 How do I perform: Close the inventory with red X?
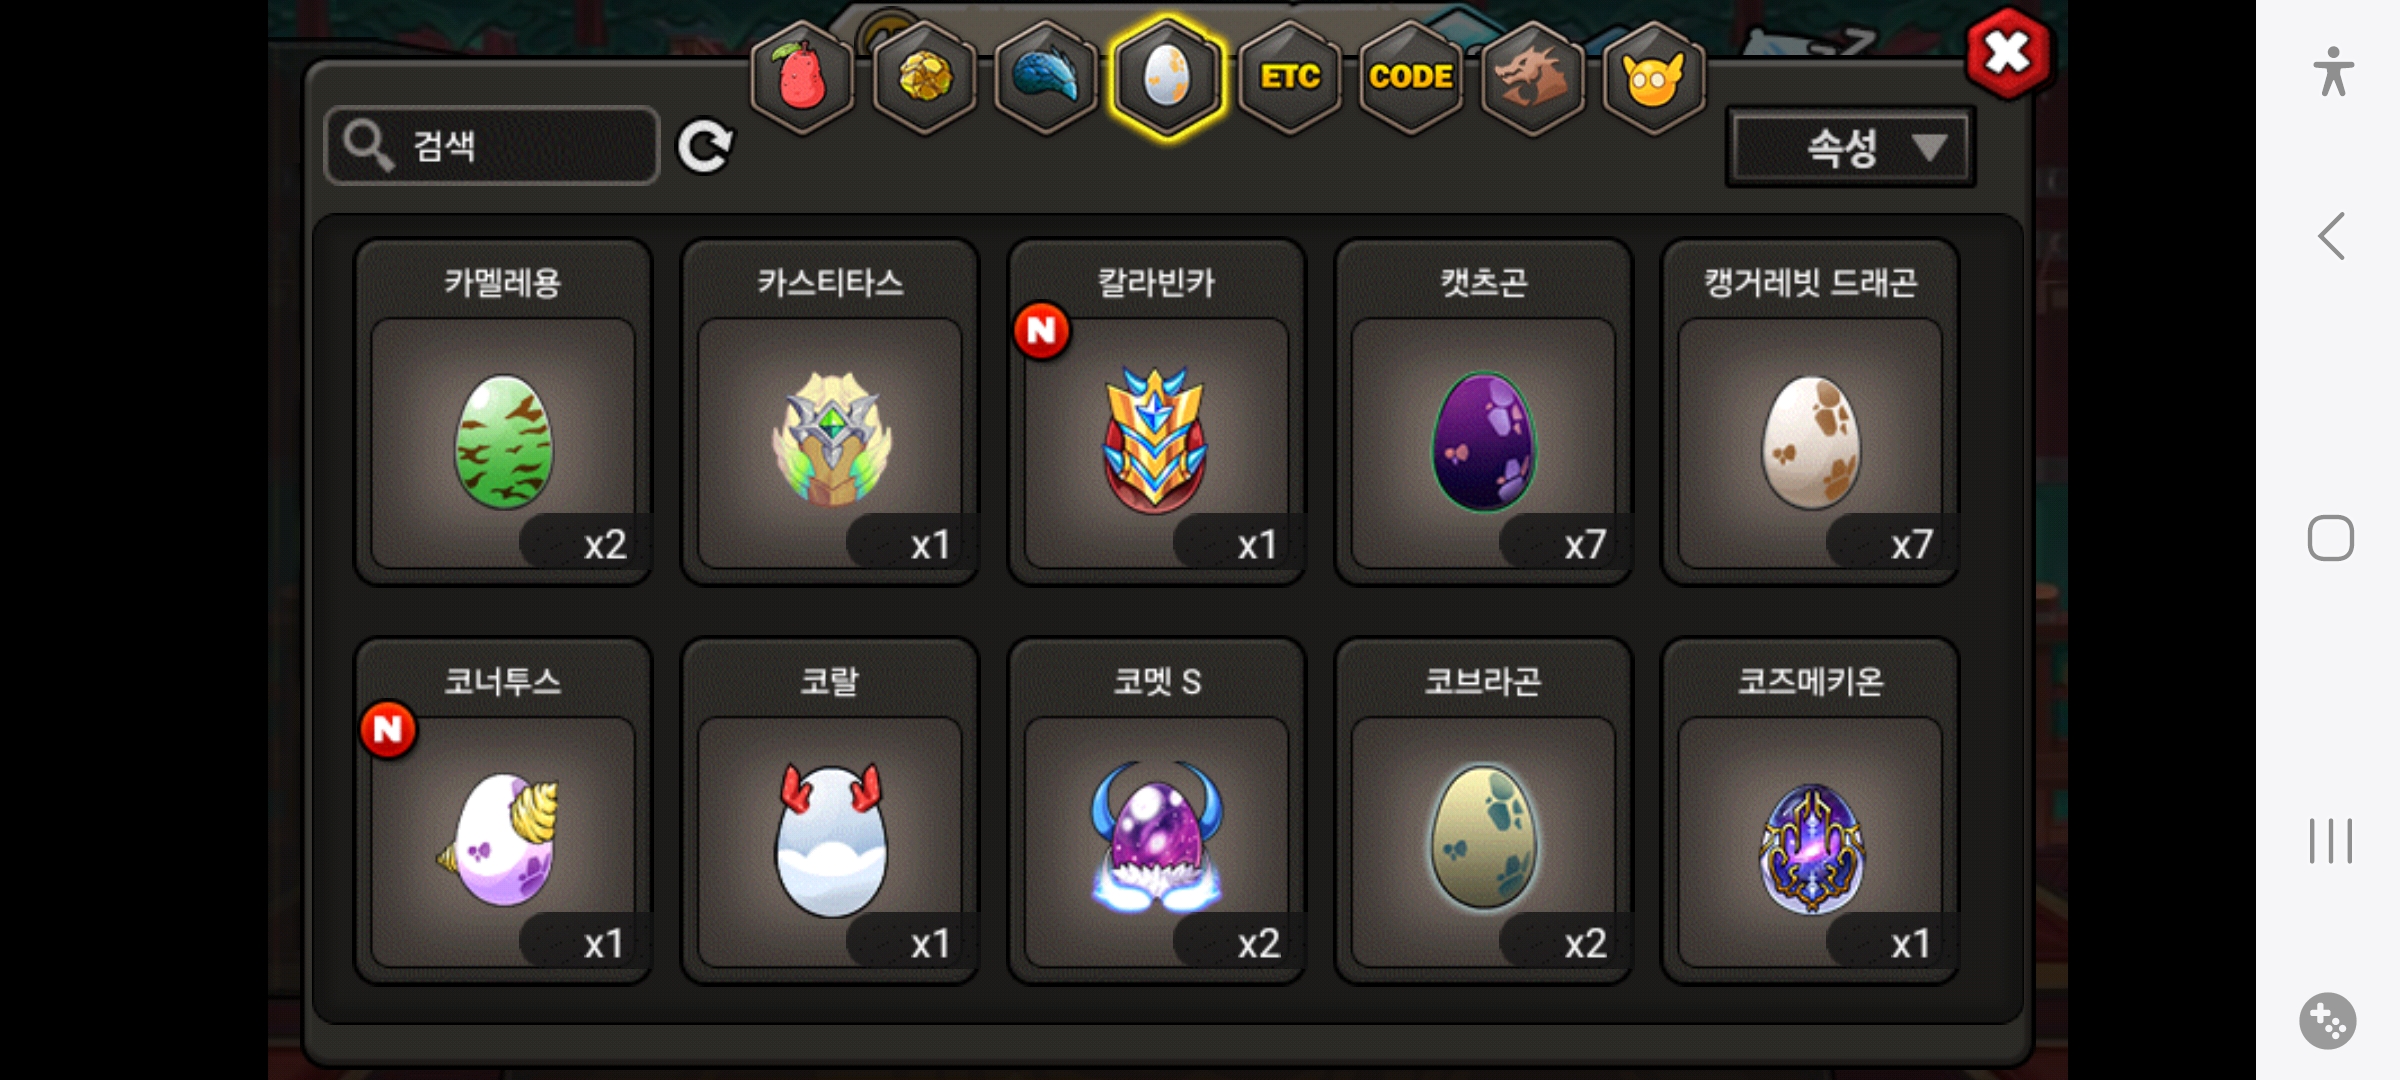click(2008, 53)
